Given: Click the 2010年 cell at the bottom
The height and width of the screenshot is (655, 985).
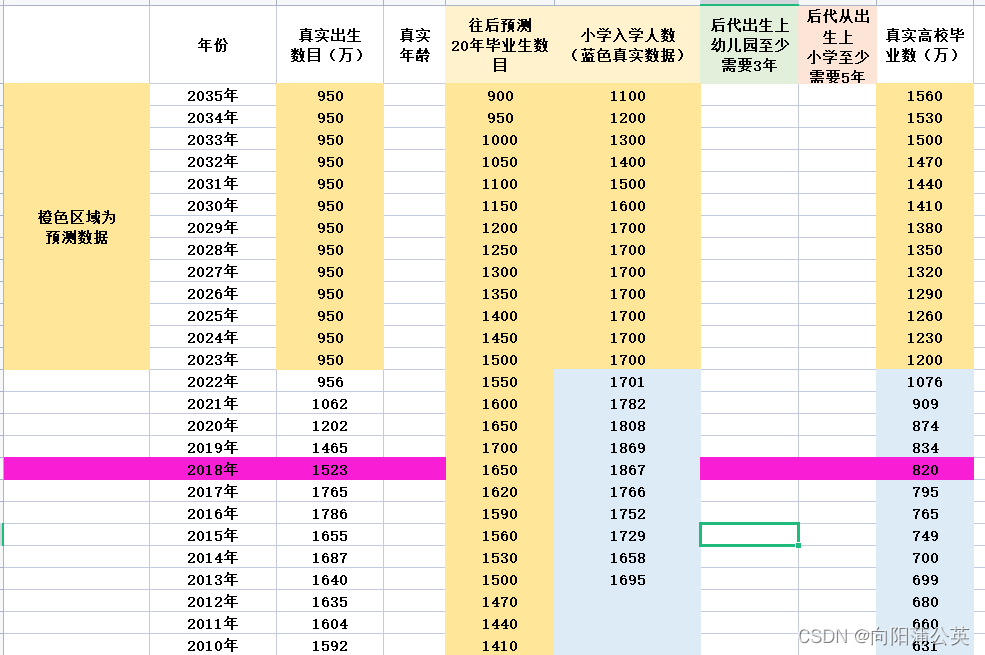Looking at the screenshot, I should coord(211,645).
